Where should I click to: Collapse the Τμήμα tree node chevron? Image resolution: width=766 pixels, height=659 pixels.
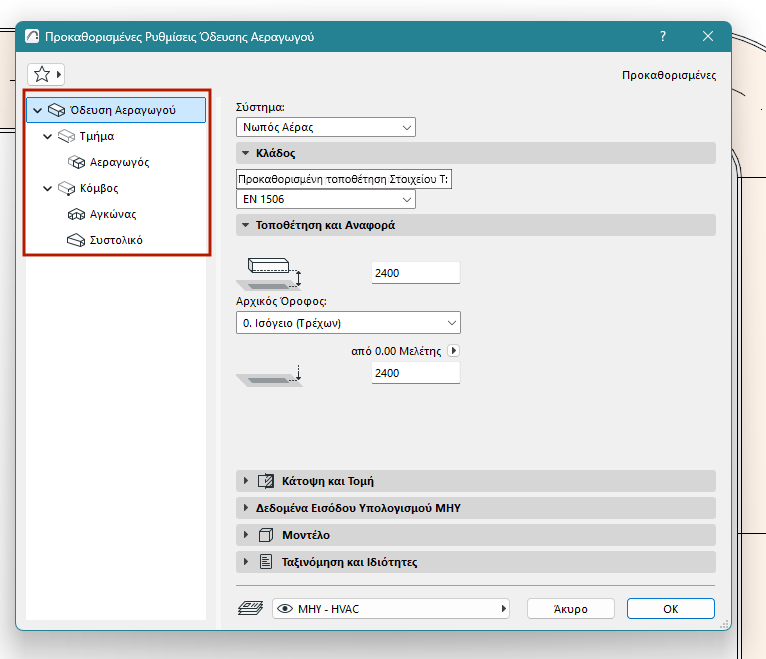[47, 136]
